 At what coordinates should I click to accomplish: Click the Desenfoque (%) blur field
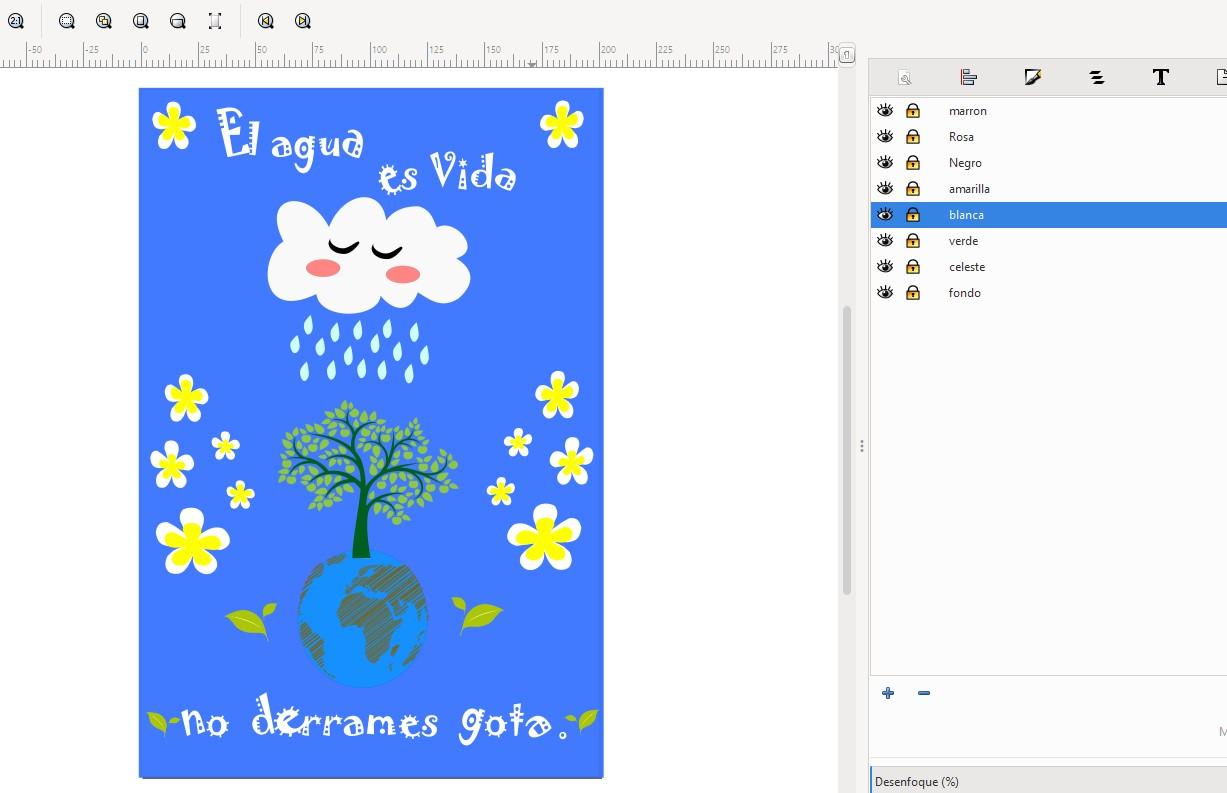tap(1049, 781)
